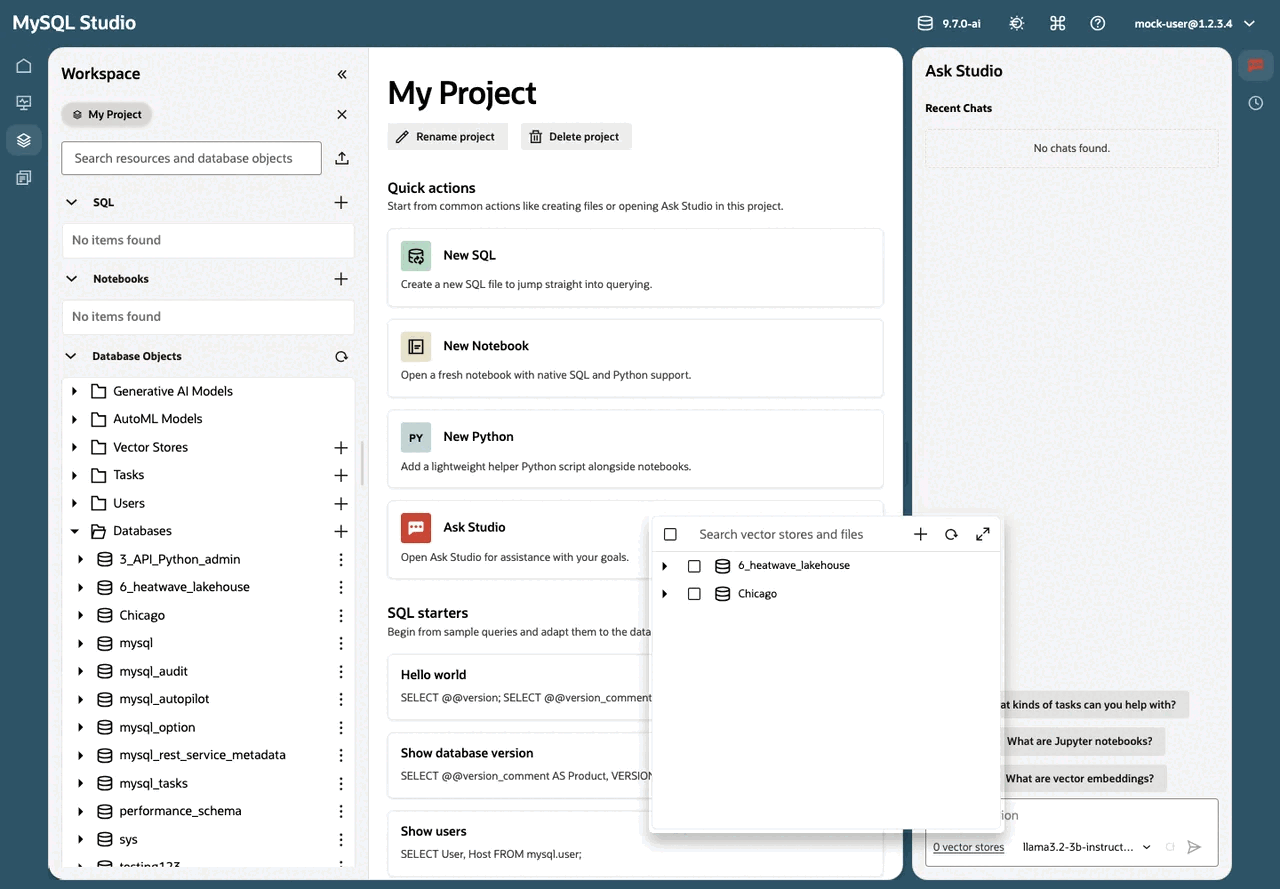
Task: Open options menu for performance_schema
Action: click(341, 812)
